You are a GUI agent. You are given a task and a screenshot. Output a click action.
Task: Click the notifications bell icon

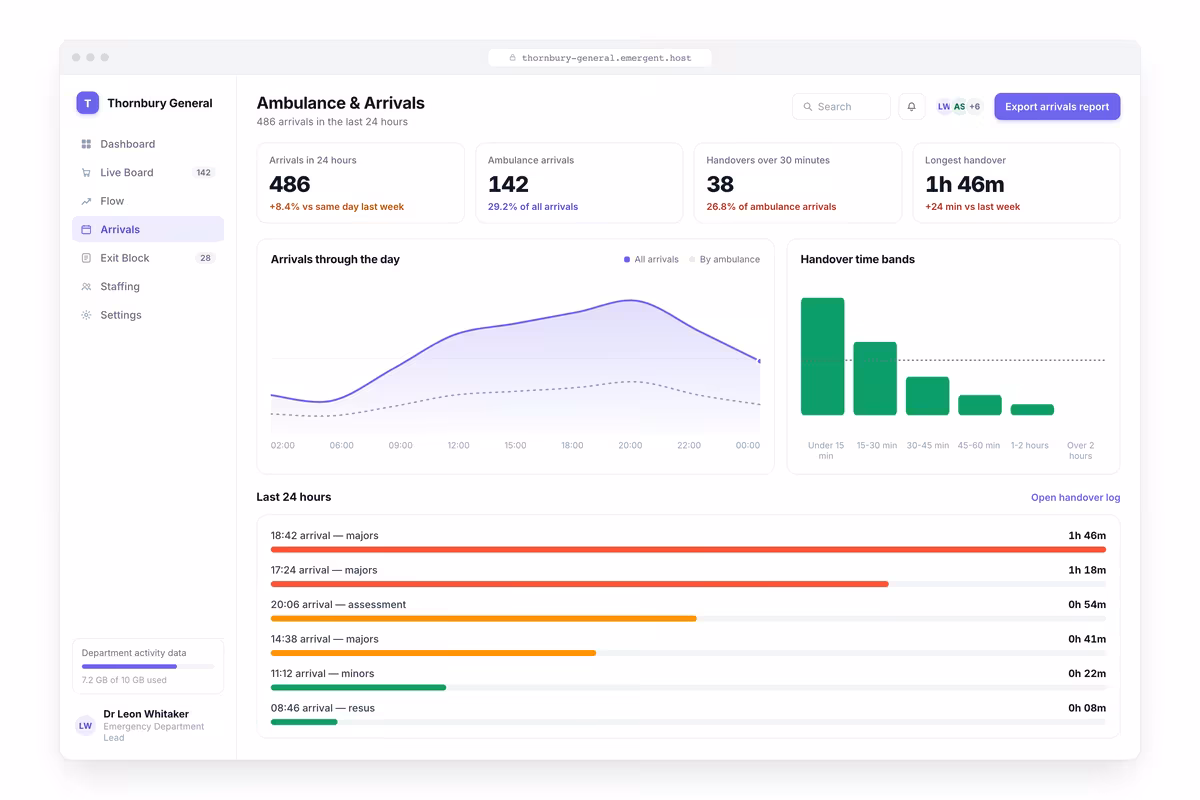pyautogui.click(x=911, y=107)
